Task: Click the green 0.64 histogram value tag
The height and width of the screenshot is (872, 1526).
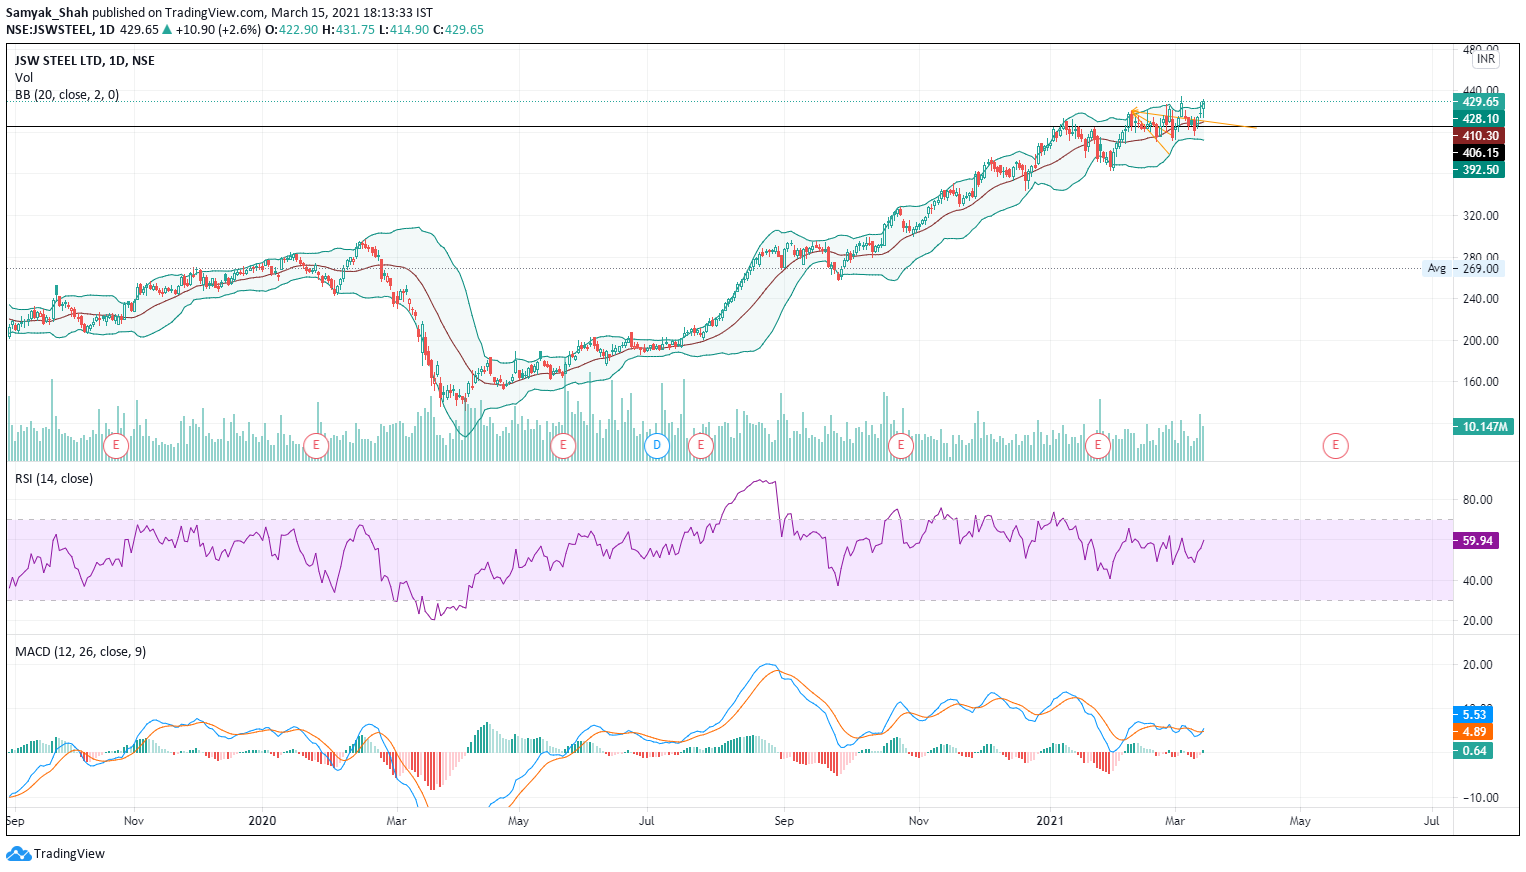Action: [1473, 751]
